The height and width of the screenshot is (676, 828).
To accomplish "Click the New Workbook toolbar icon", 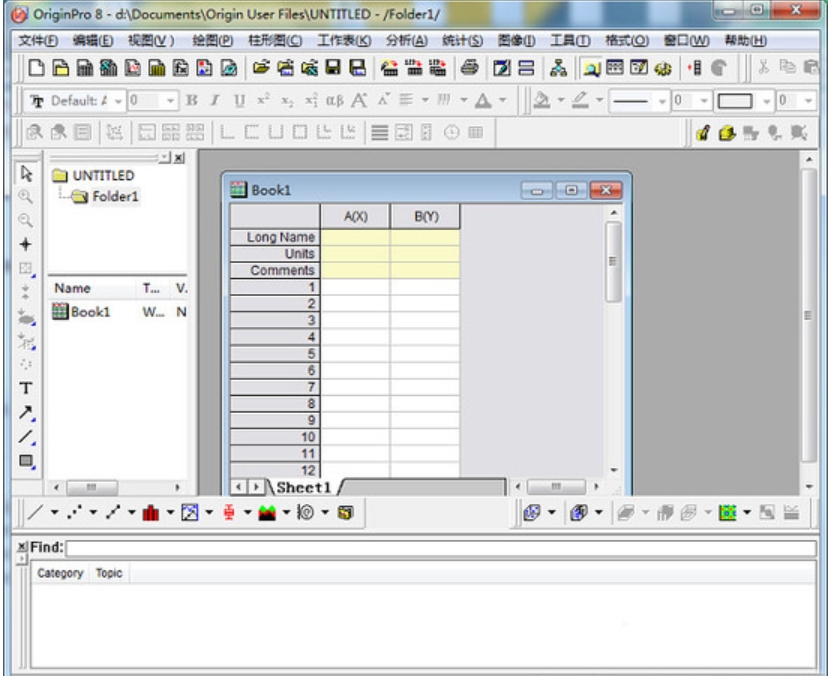I will pos(85,68).
